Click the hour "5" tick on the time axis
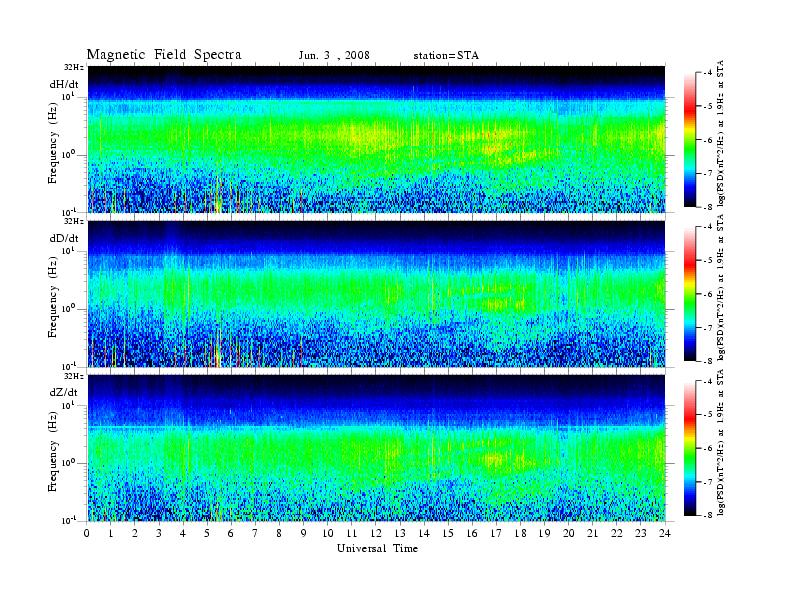The height and width of the screenshot is (612, 792). click(x=207, y=533)
